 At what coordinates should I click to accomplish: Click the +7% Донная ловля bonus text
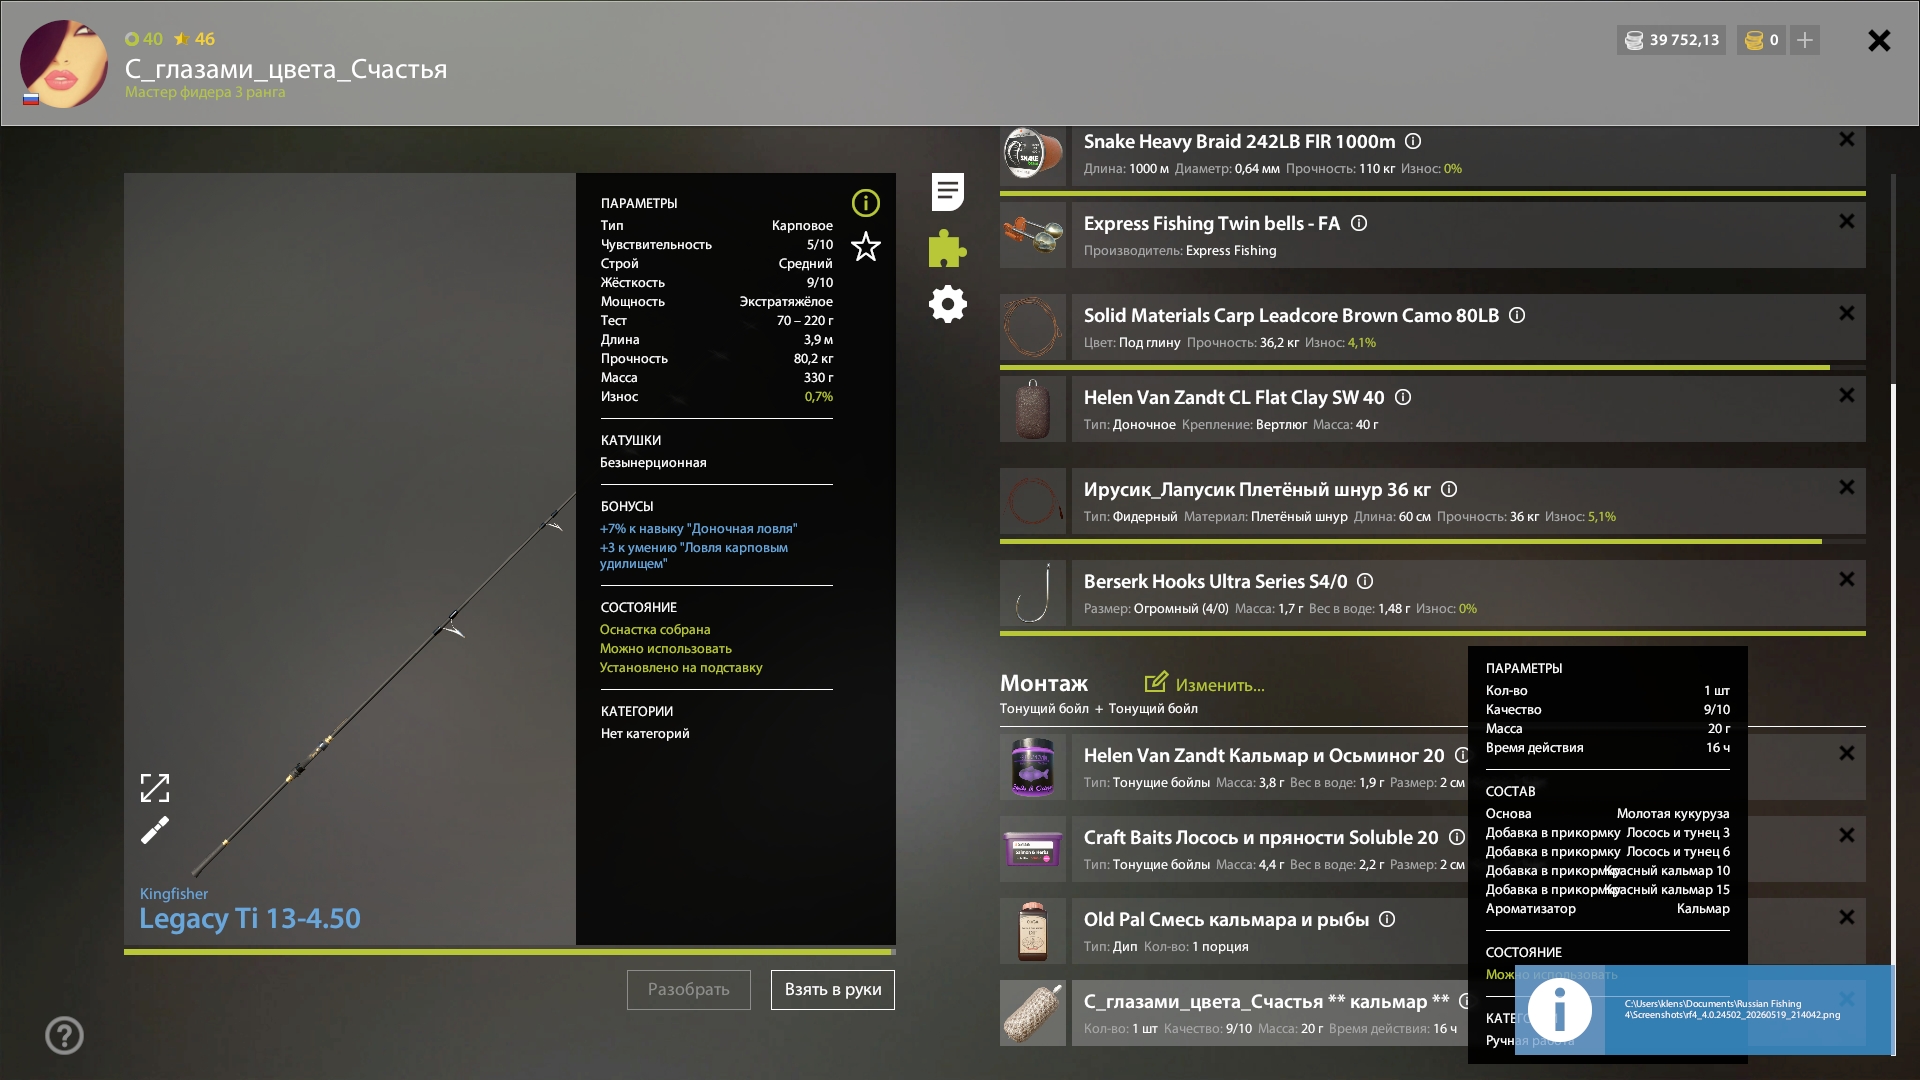click(699, 529)
